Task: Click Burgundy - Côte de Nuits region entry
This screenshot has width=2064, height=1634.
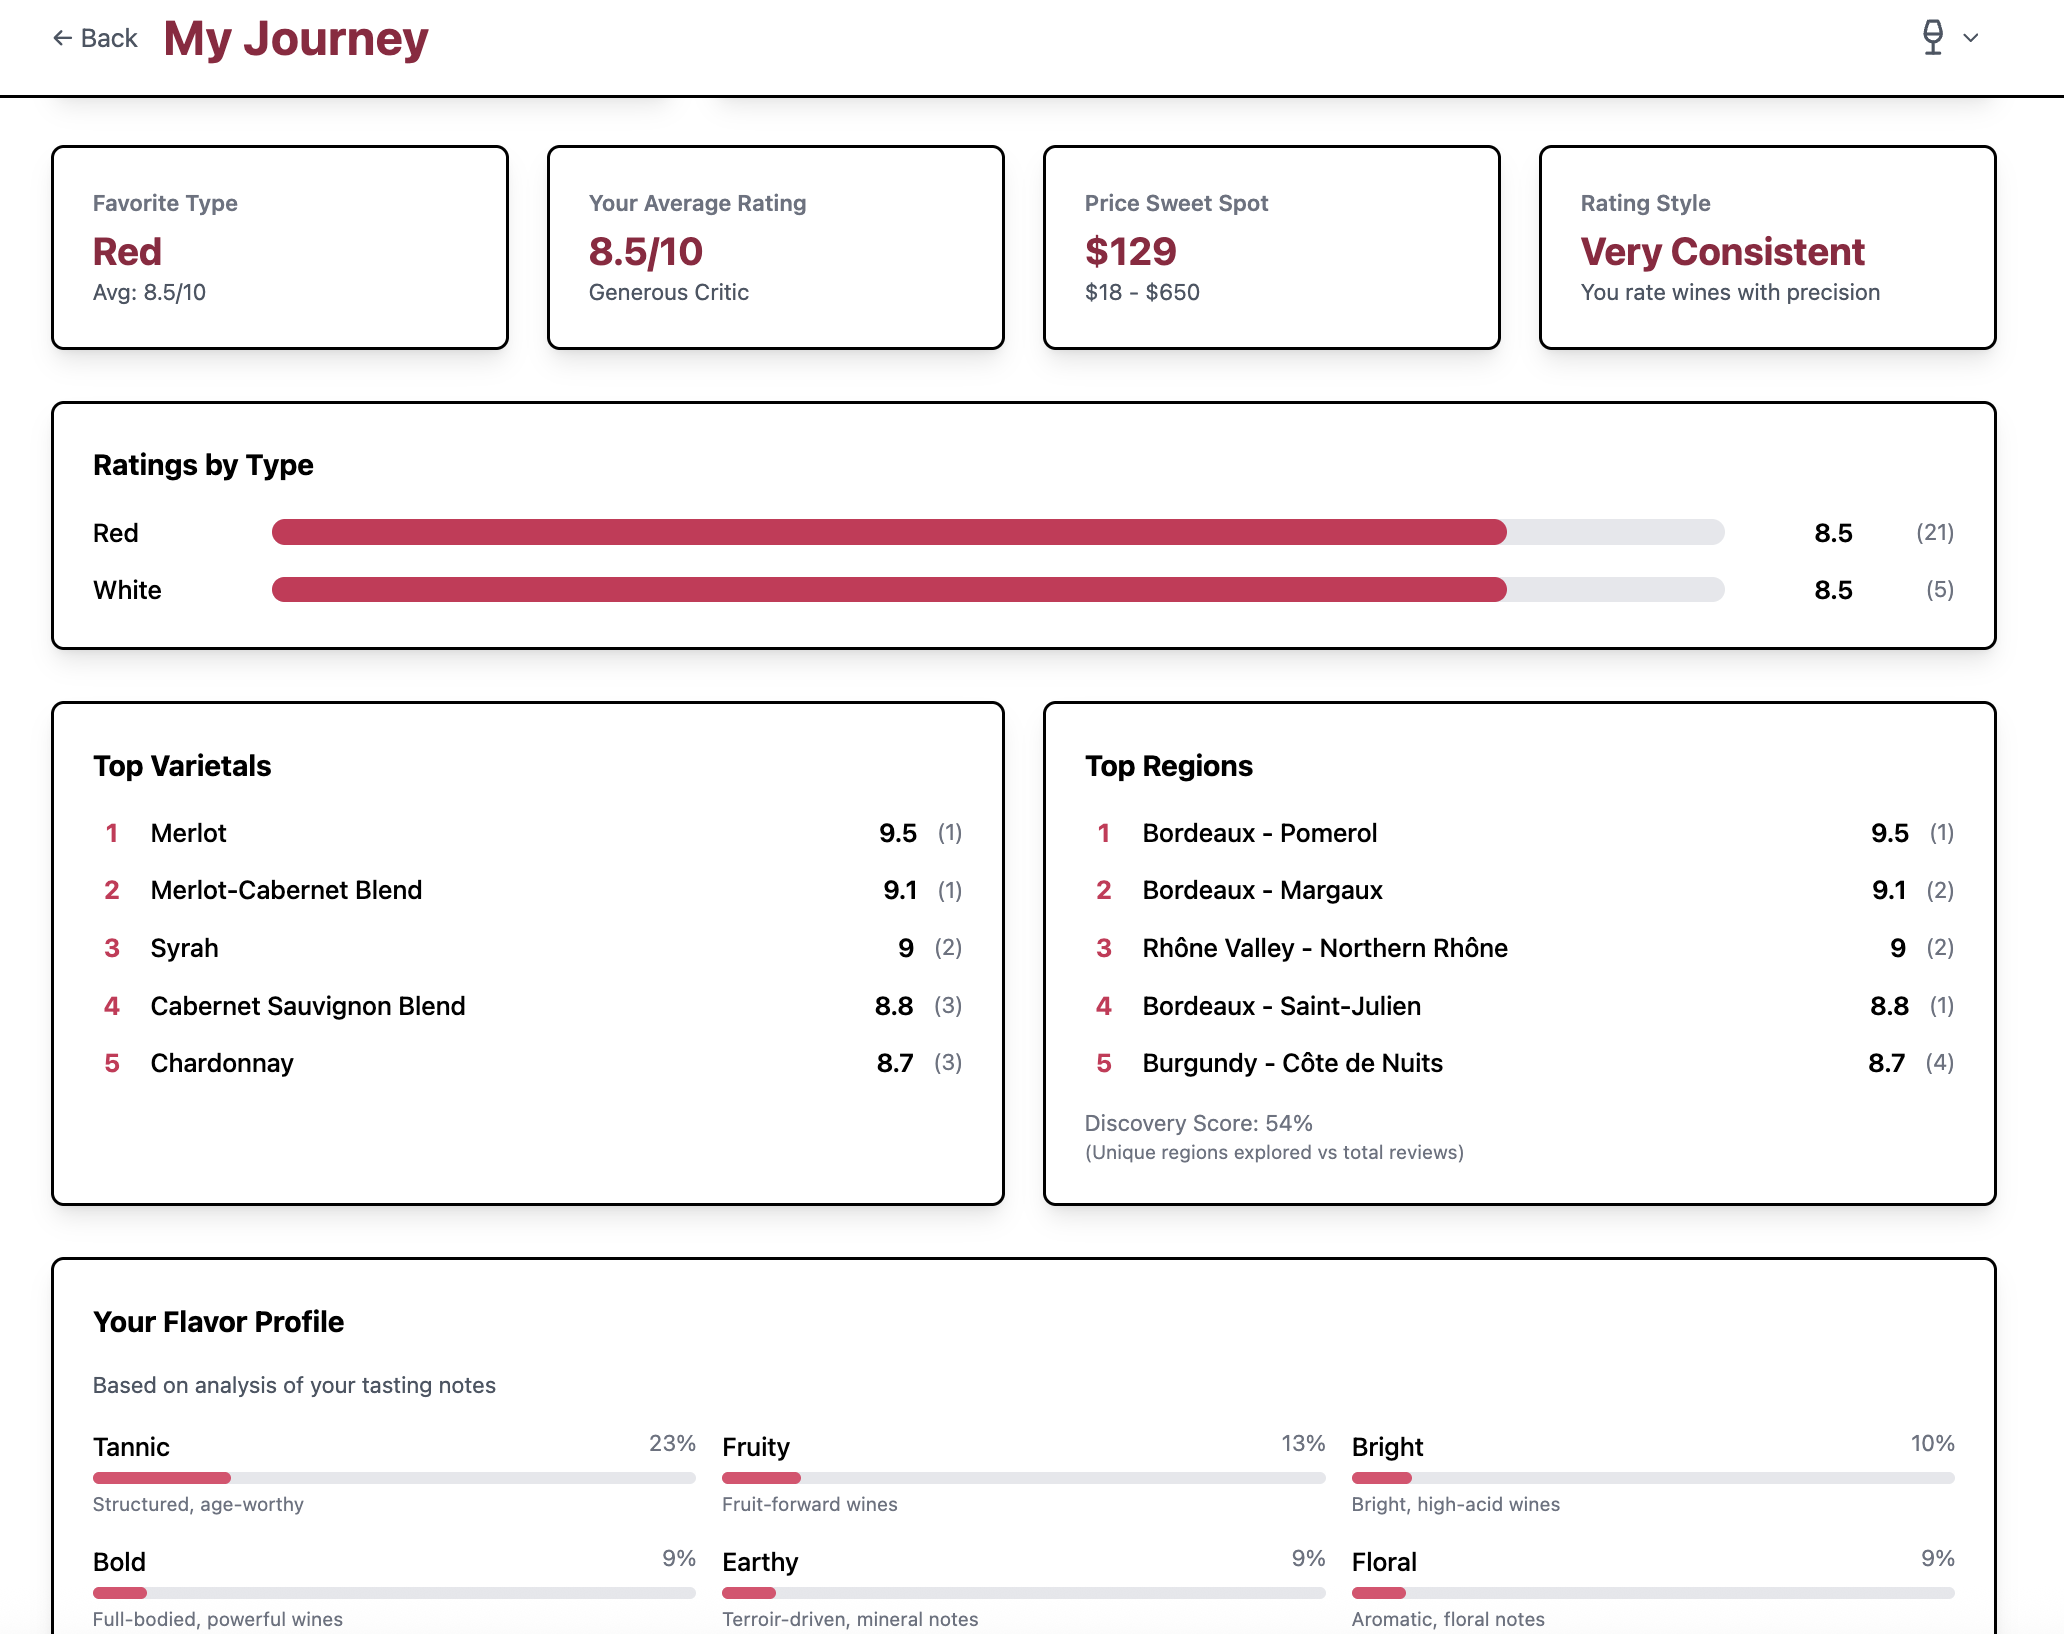Action: (x=1292, y=1062)
